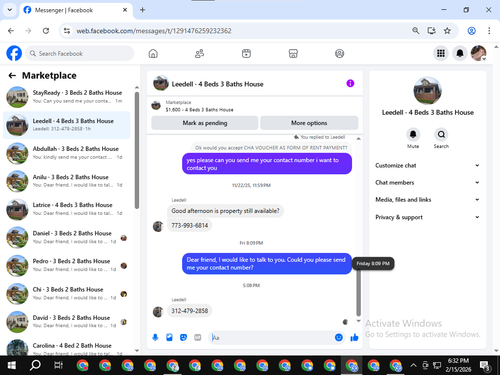Bookmark this page star icon
The width and height of the screenshot is (500, 375).
point(447,31)
